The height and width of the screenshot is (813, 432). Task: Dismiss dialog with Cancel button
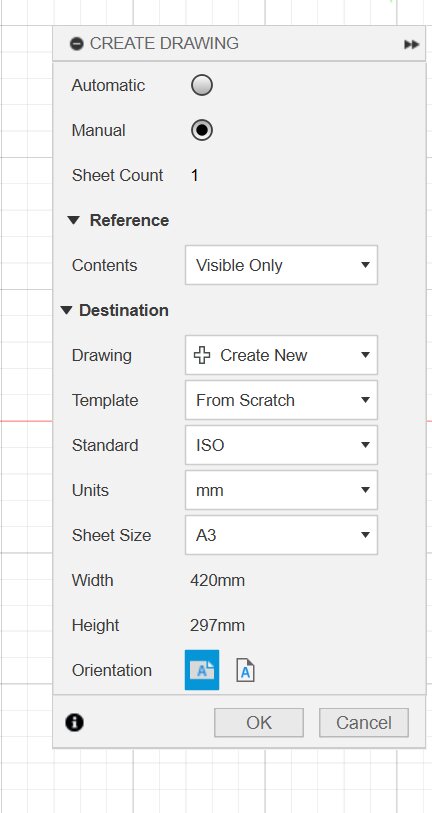click(364, 722)
